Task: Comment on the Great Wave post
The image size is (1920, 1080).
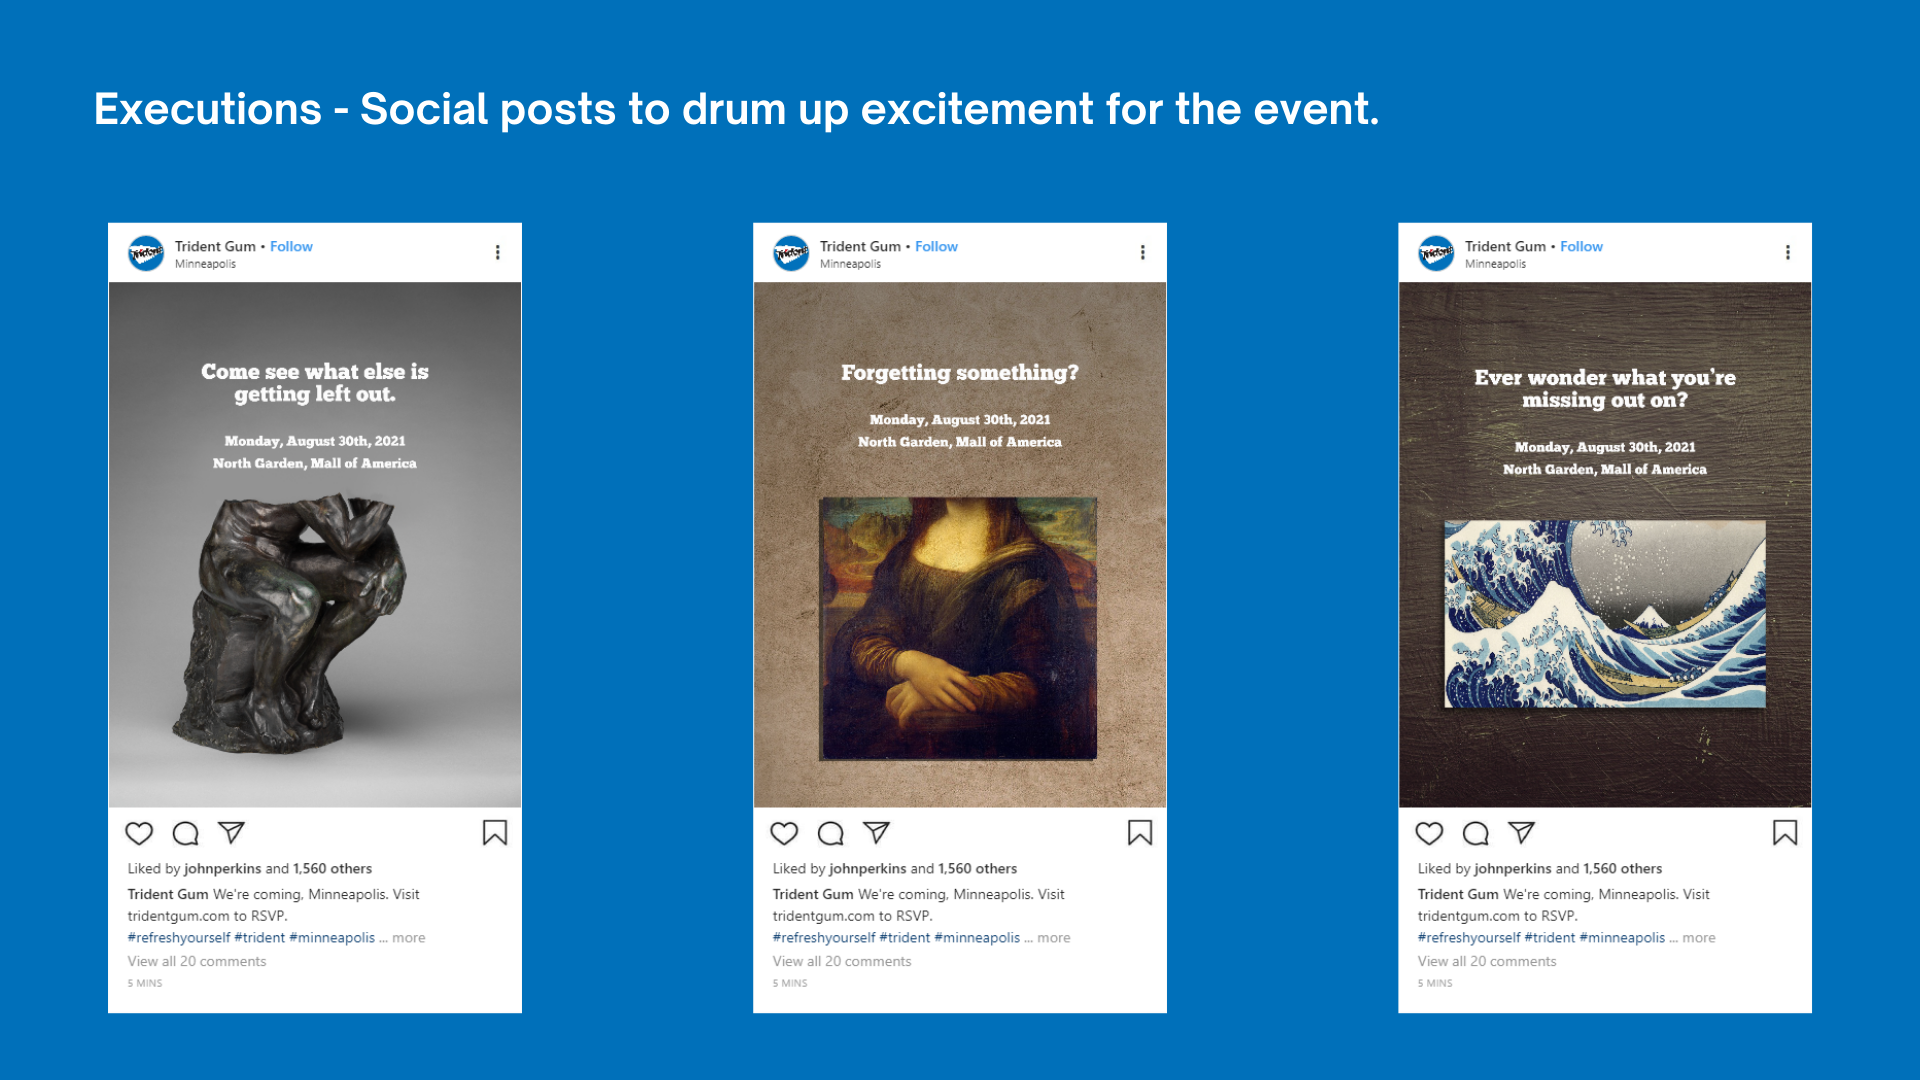Action: click(1475, 833)
